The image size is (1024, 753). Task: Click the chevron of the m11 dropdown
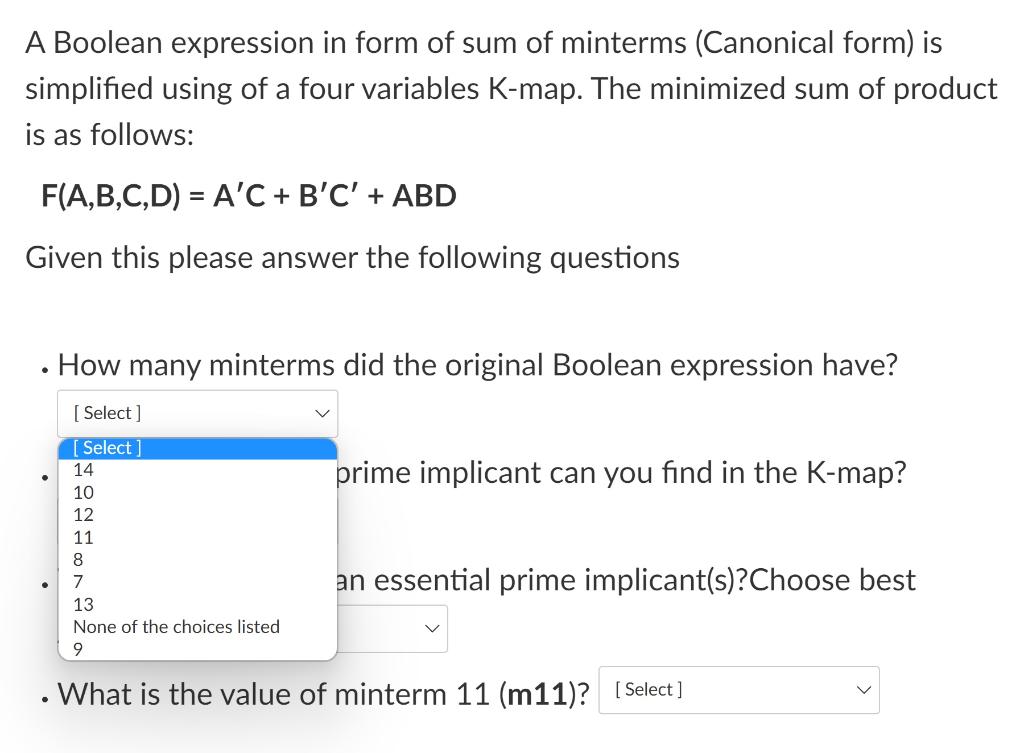[x=862, y=690]
